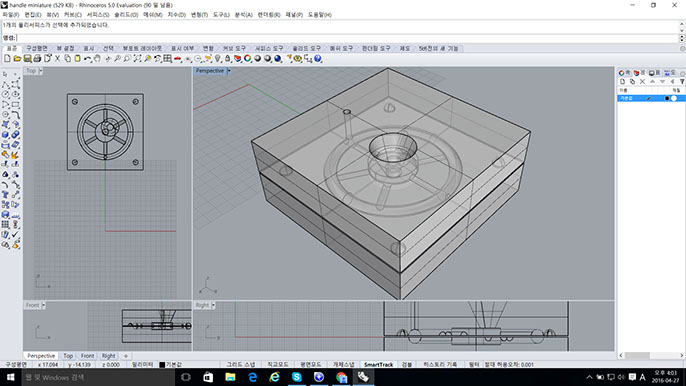Open the Right viewport title dropdown arrow
The height and width of the screenshot is (386, 686).
point(213,305)
